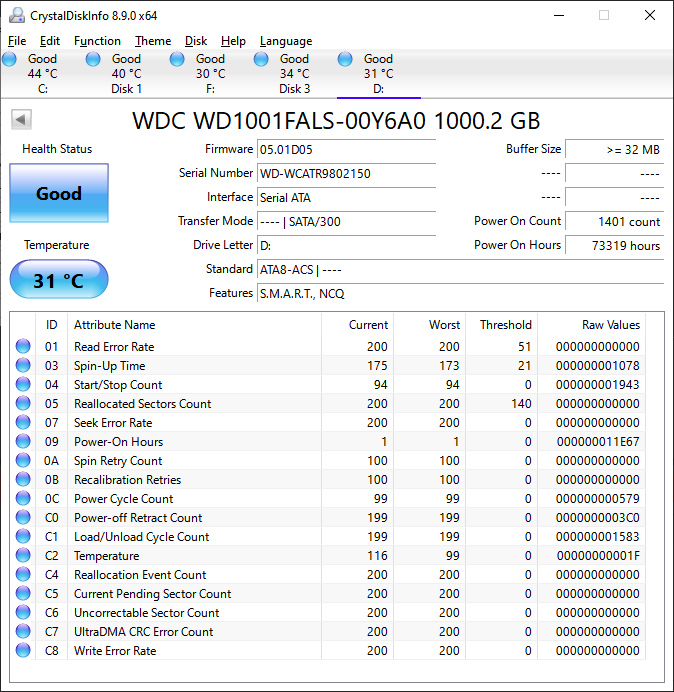Click the CrystalDiskInfo app icon in title bar
The image size is (674, 692).
click(17, 15)
